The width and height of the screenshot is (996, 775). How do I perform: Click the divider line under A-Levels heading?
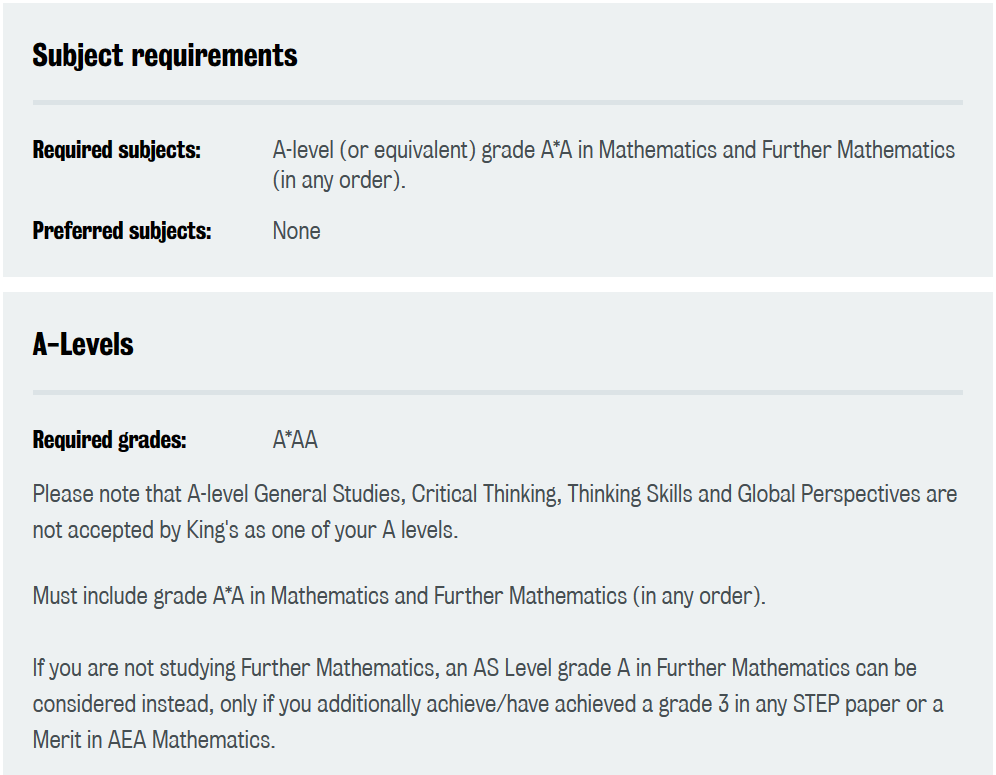(498, 393)
